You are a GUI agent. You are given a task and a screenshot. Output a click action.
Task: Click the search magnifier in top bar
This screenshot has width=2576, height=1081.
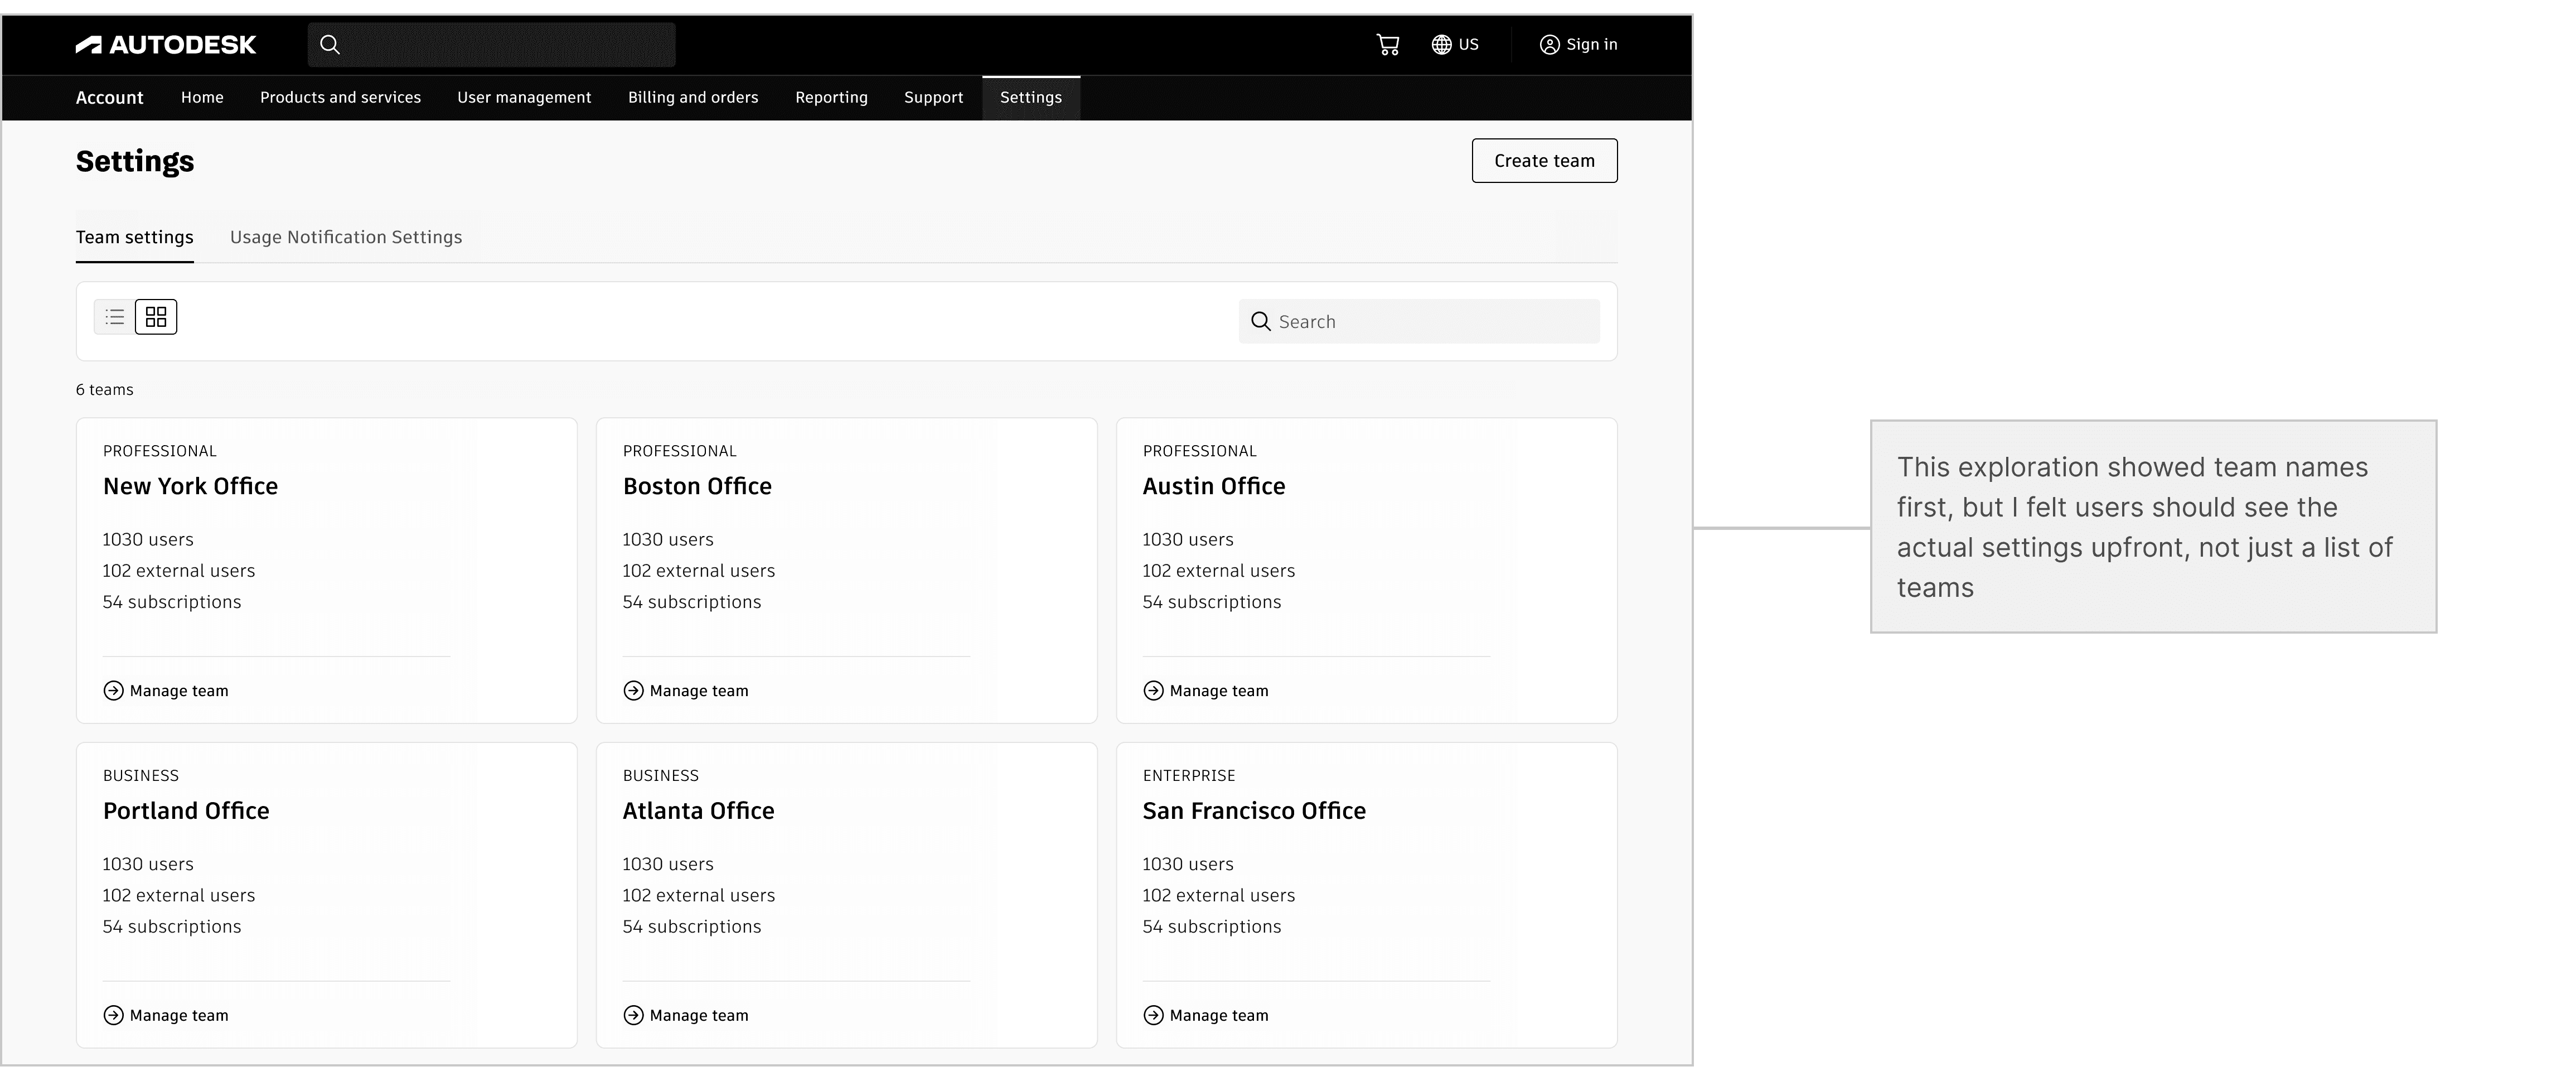pyautogui.click(x=330, y=45)
